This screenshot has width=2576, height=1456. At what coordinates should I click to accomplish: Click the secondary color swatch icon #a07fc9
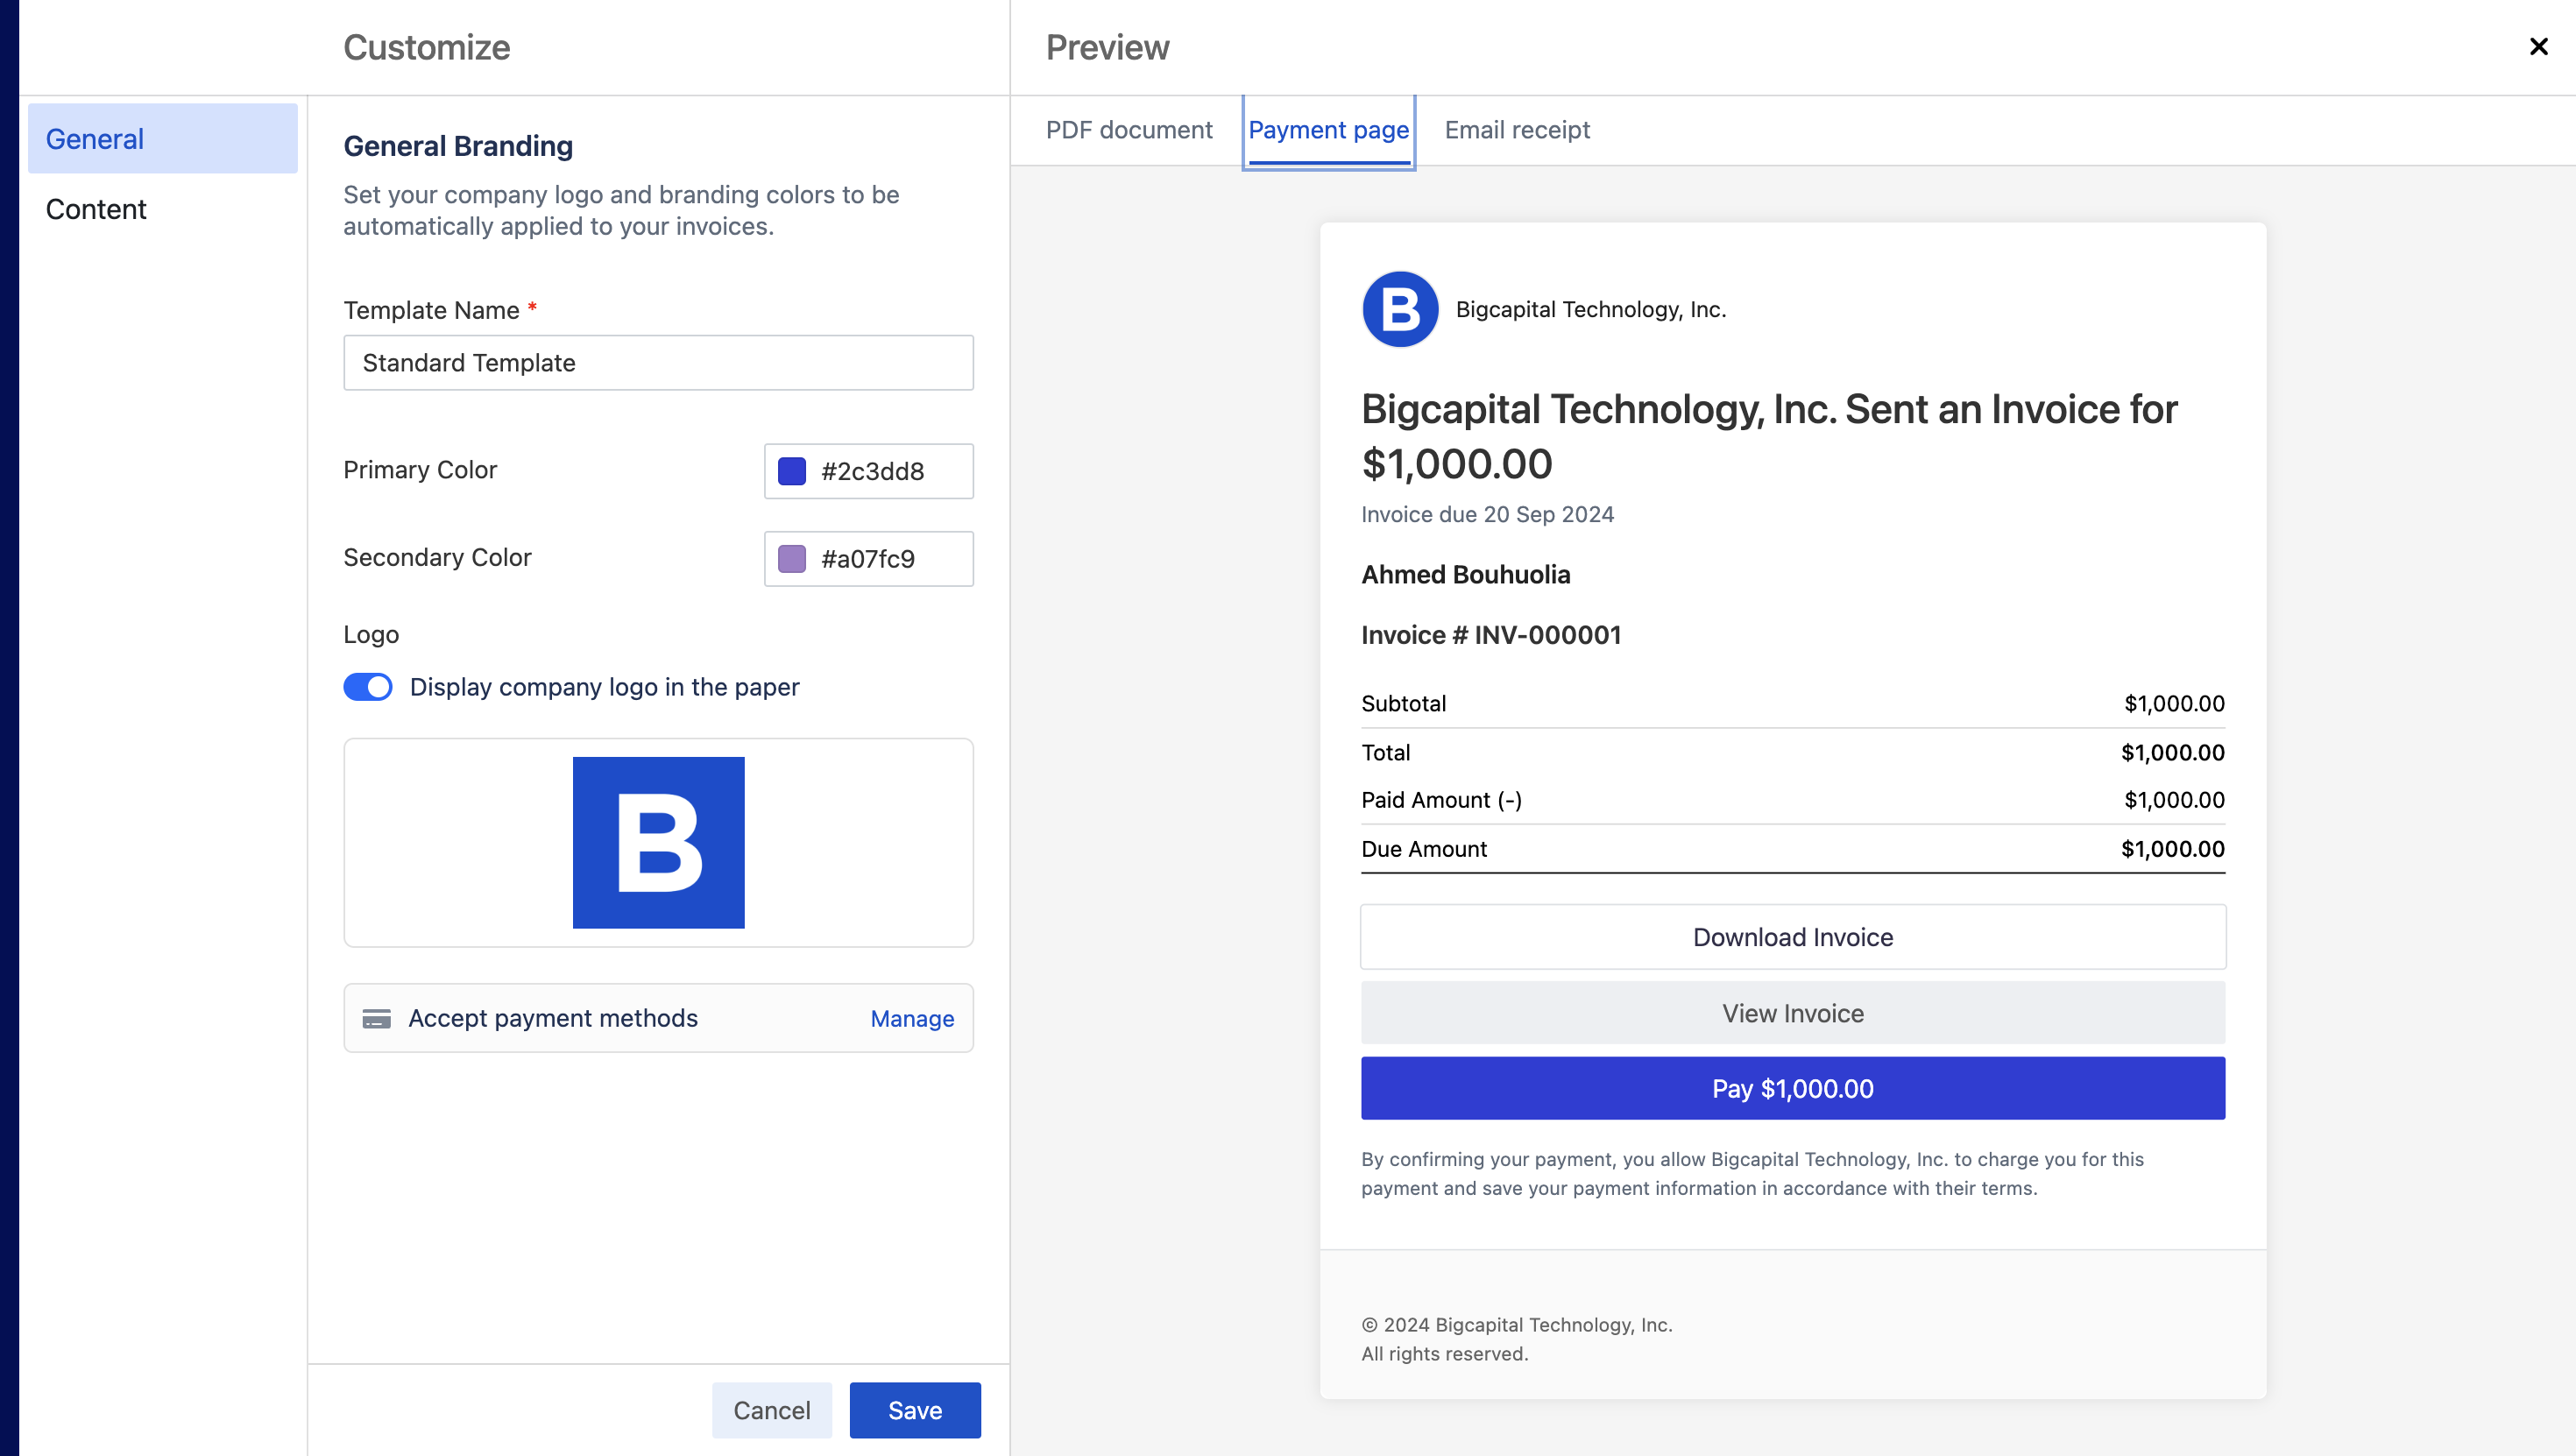click(x=793, y=557)
